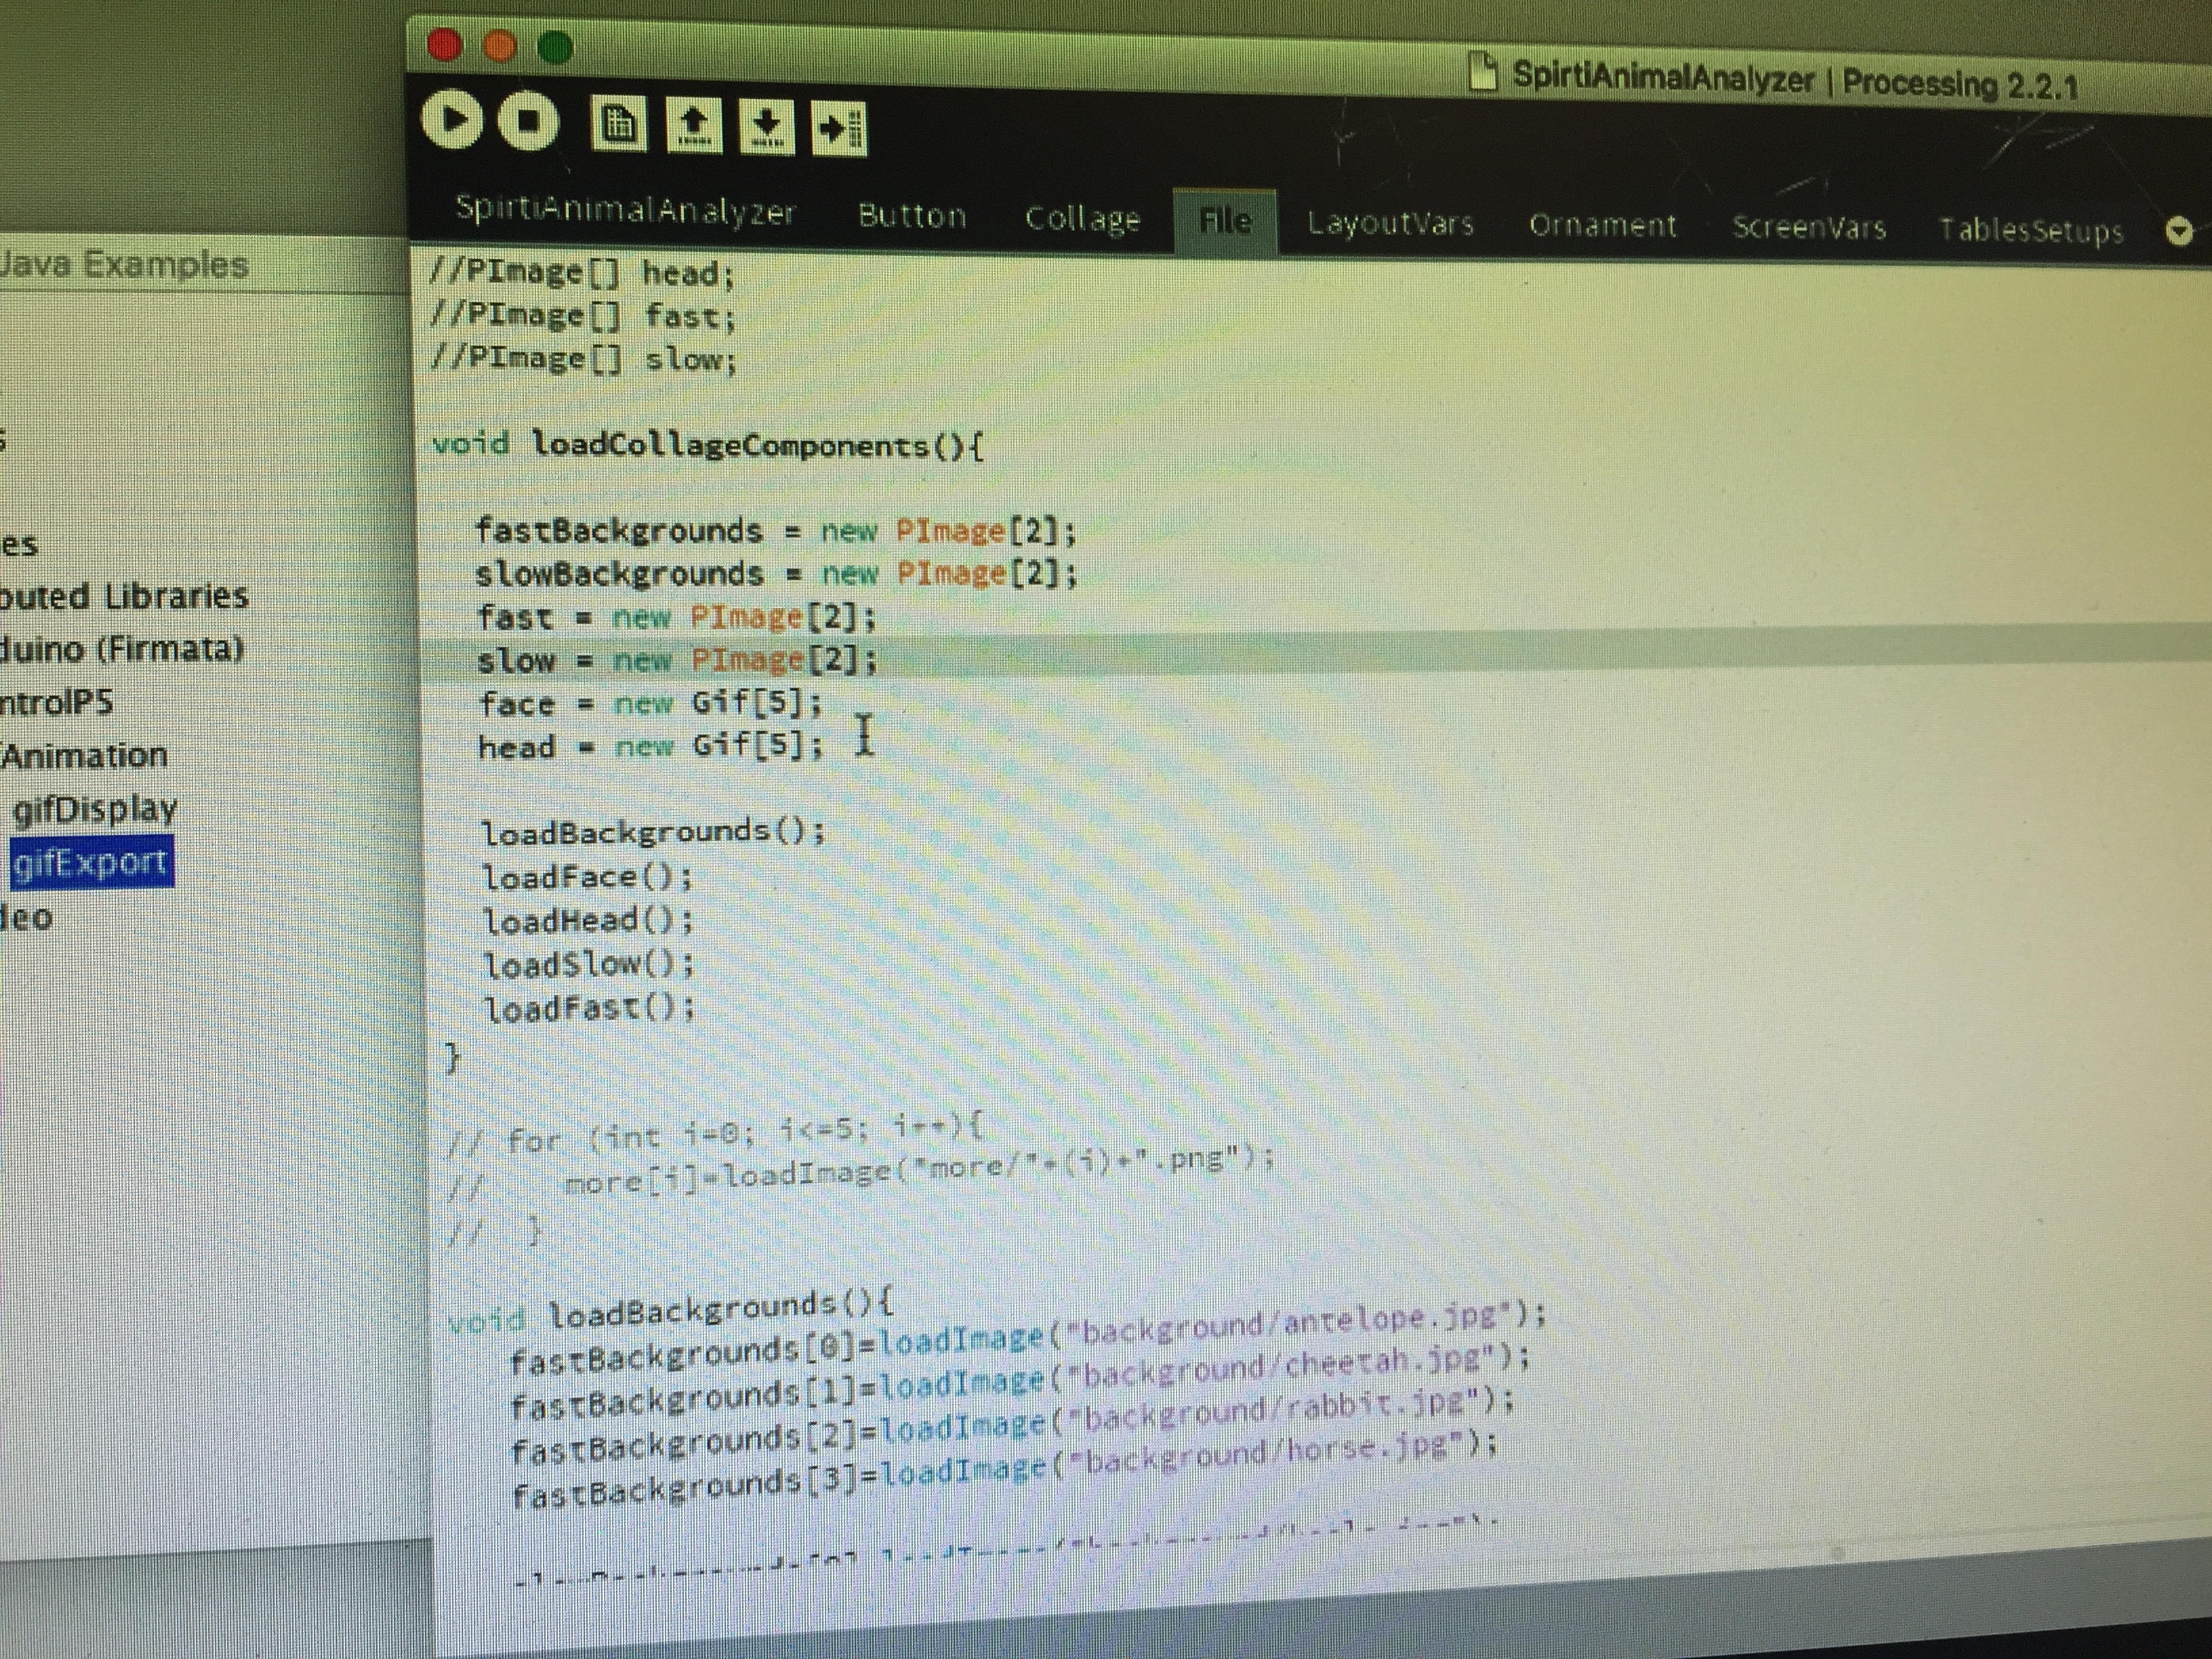Switch to the ScreenVars tab
The image size is (2212, 1659).
click(1809, 228)
